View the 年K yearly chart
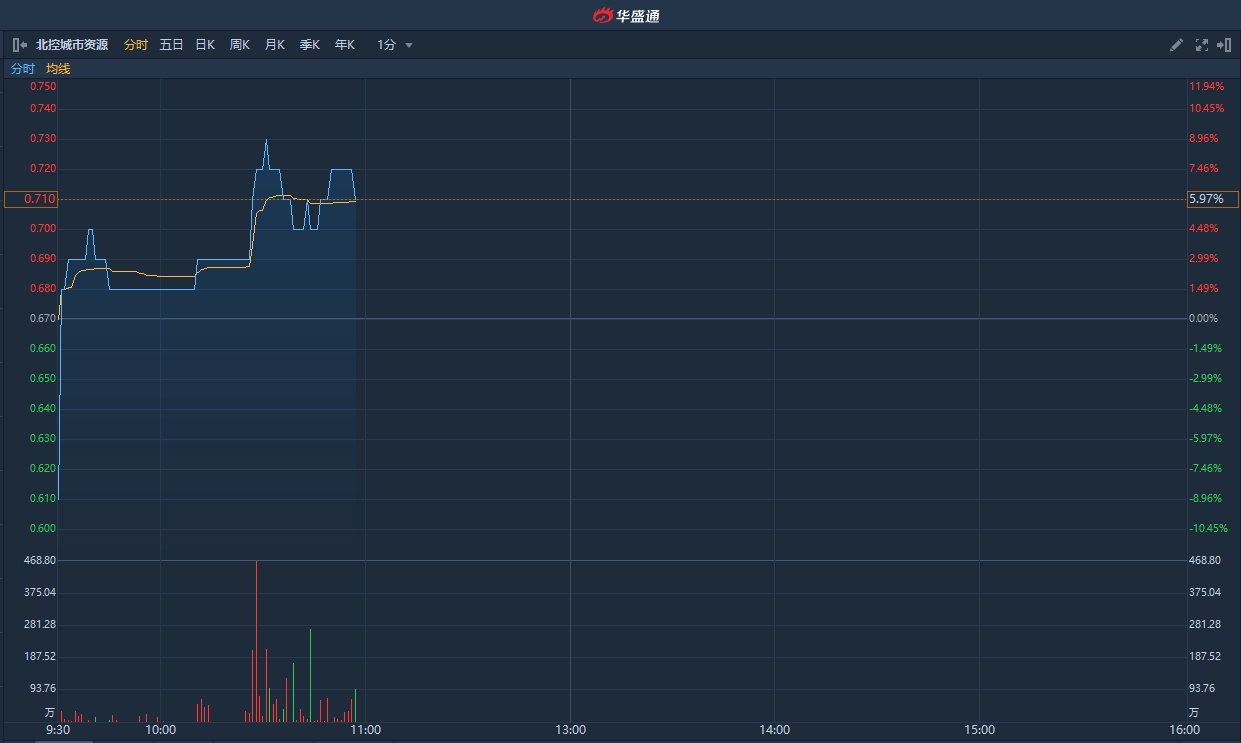 point(345,45)
